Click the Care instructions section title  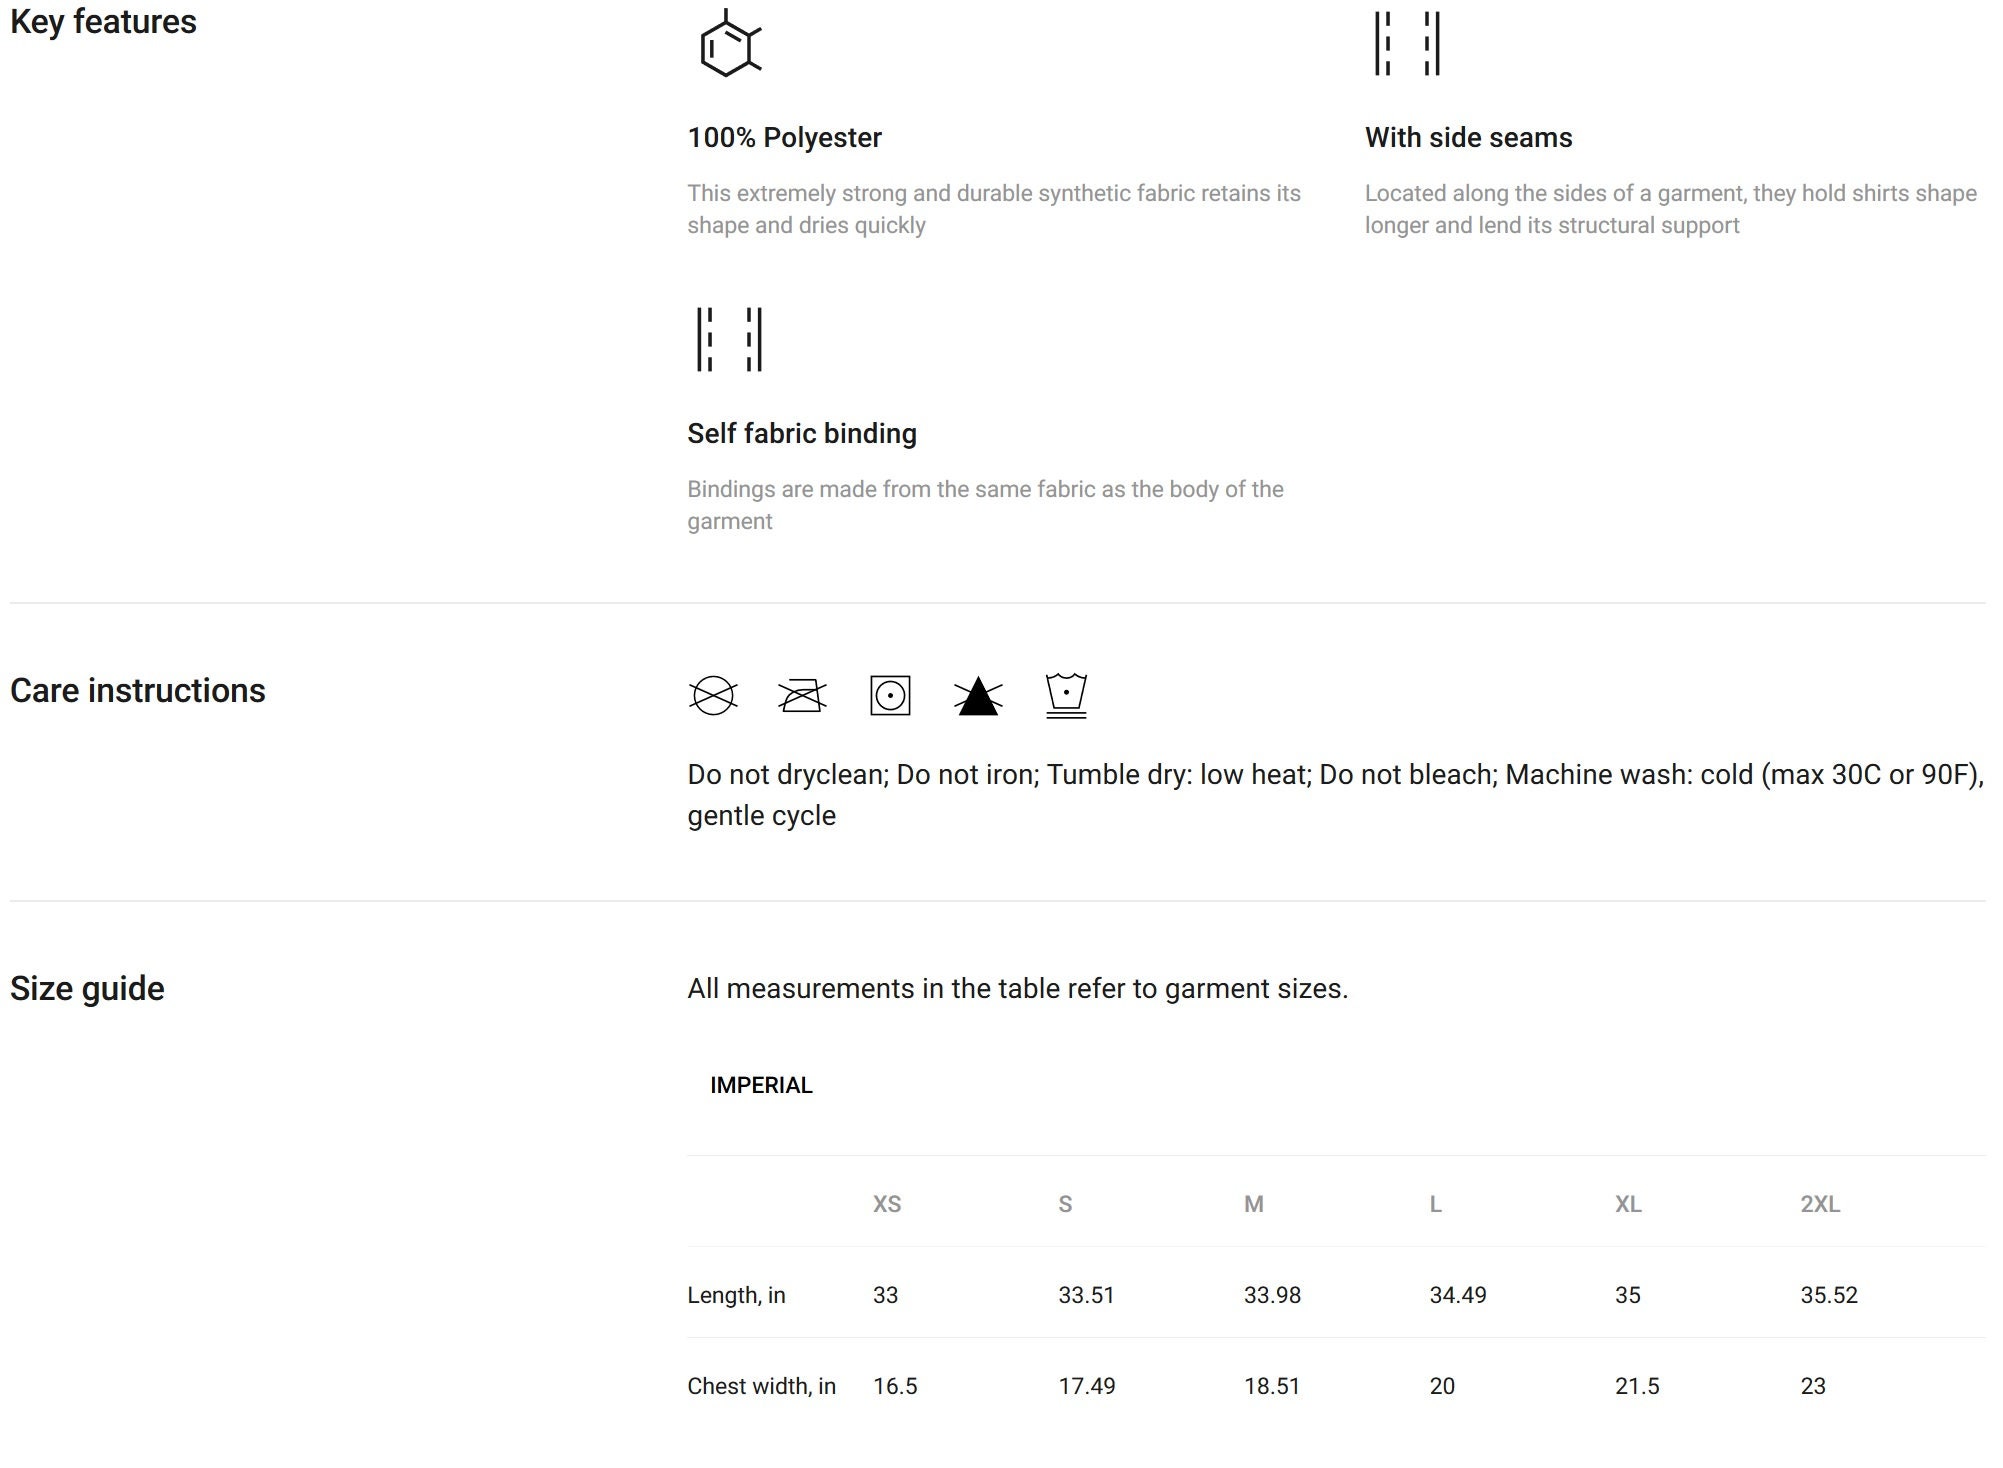[x=137, y=691]
